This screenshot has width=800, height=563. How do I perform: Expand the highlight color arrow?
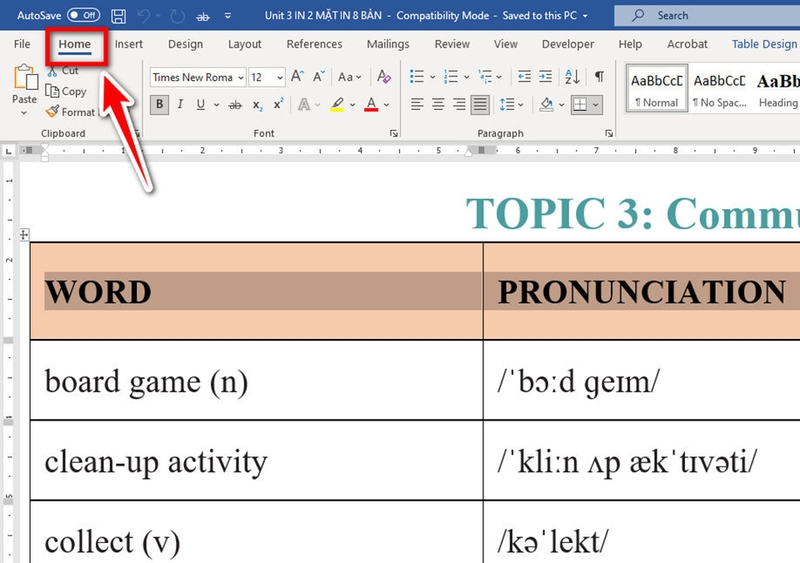pyautogui.click(x=352, y=105)
